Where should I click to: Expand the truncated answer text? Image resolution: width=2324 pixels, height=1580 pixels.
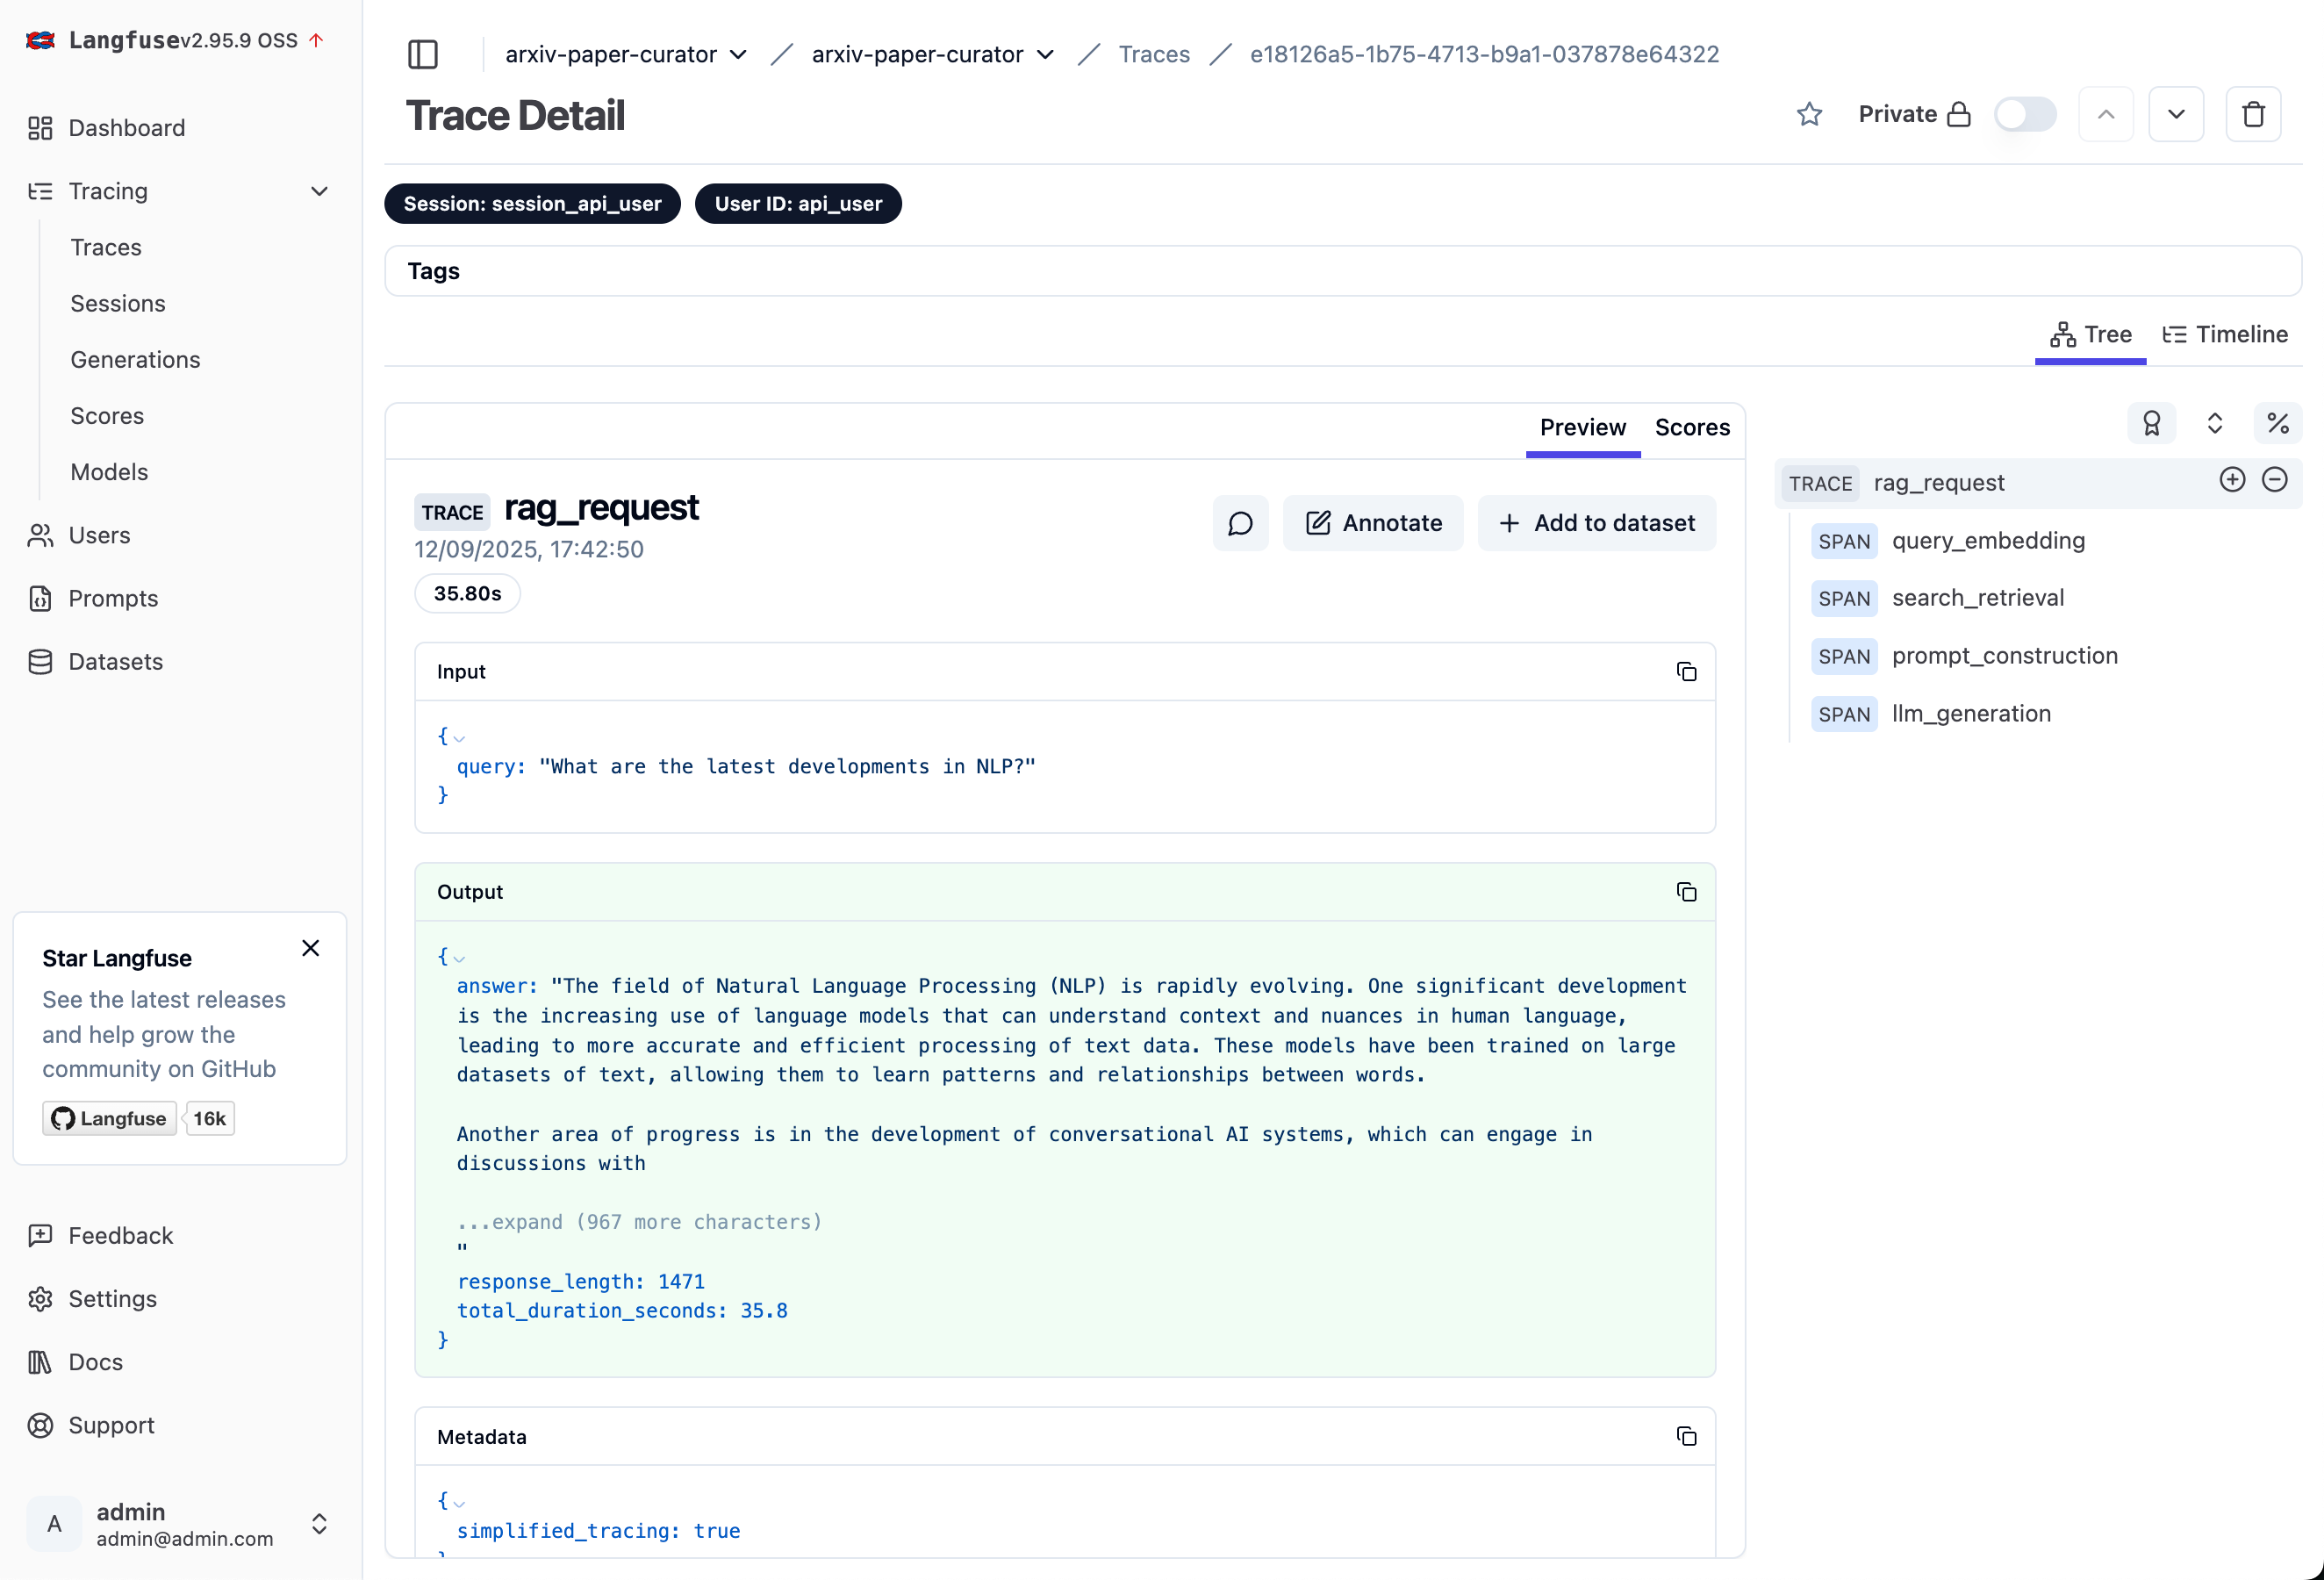tap(639, 1222)
